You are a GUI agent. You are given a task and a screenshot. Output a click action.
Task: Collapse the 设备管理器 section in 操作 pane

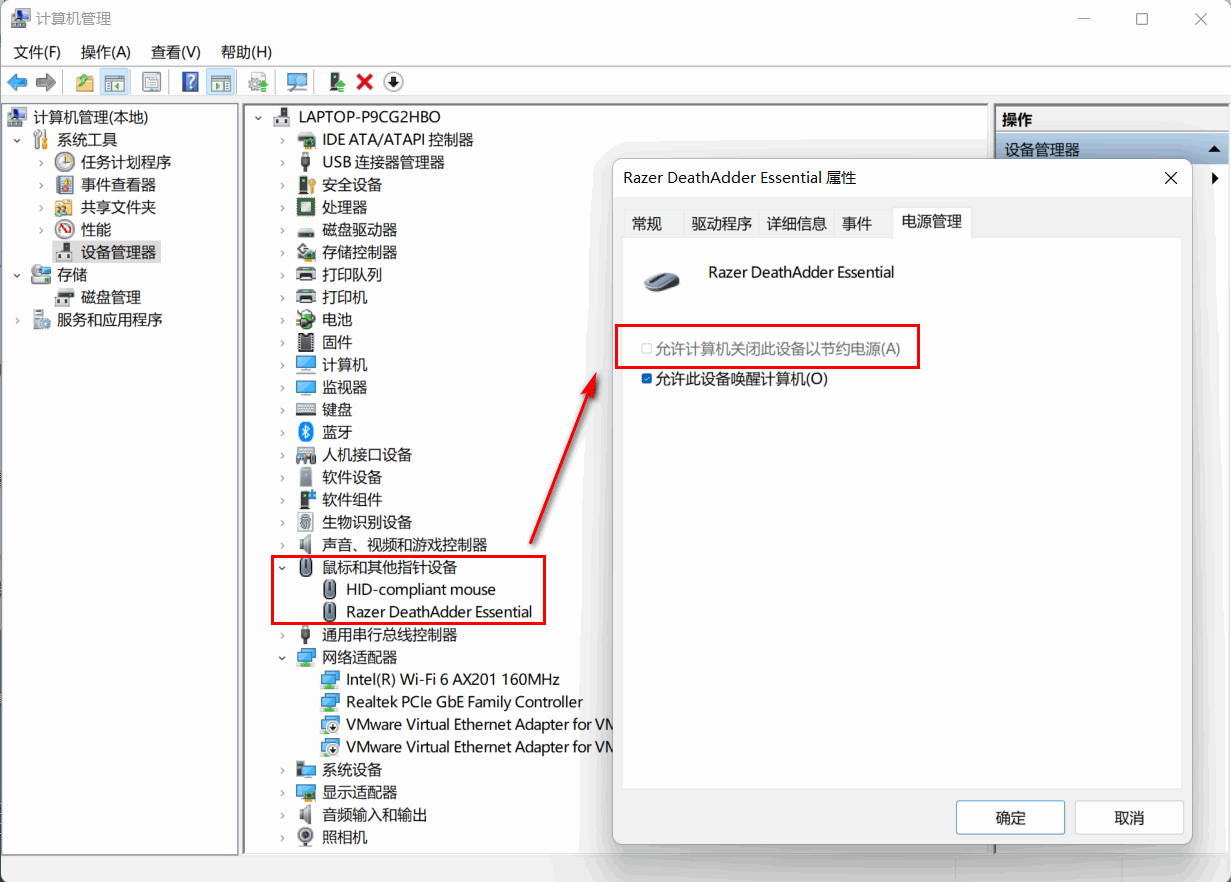1217,150
